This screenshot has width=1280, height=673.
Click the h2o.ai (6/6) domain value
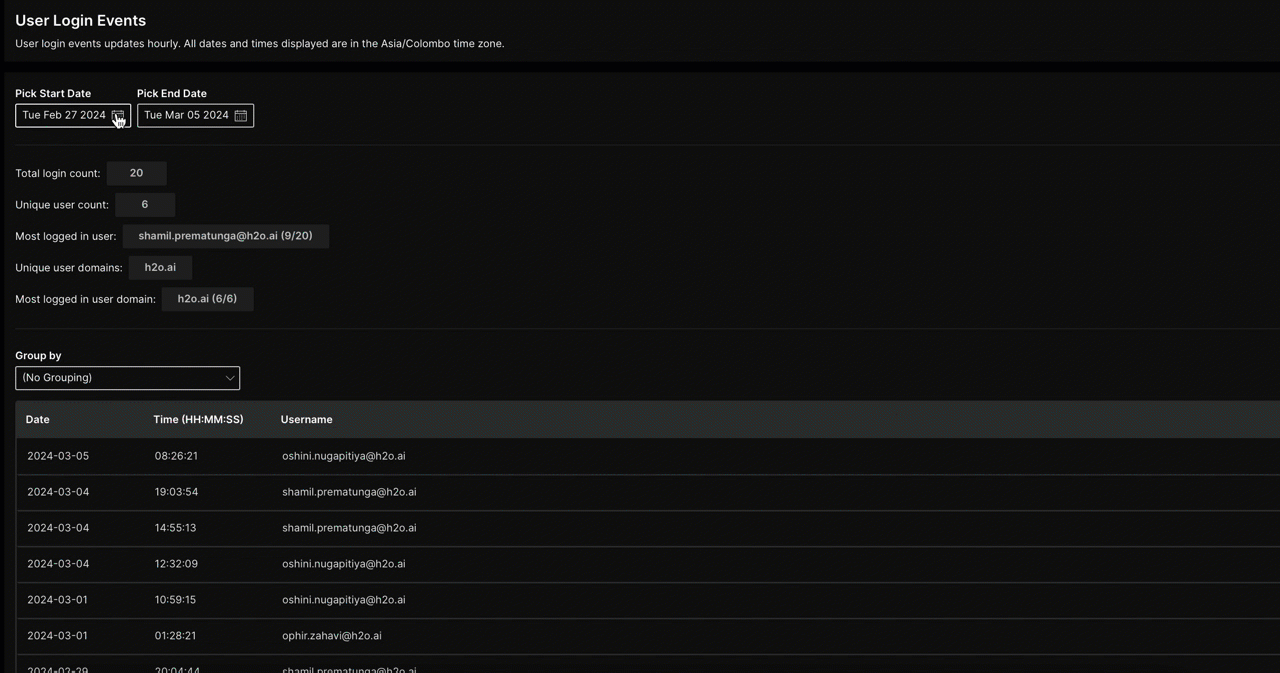207,299
